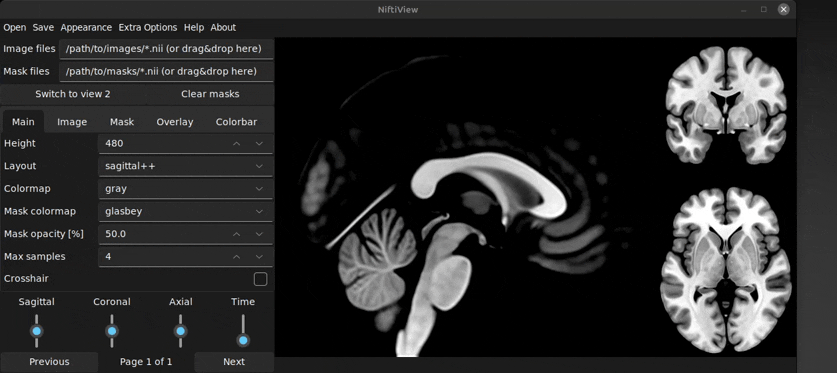Image resolution: width=837 pixels, height=373 pixels.
Task: Click the Time slider handle
Action: click(x=243, y=340)
